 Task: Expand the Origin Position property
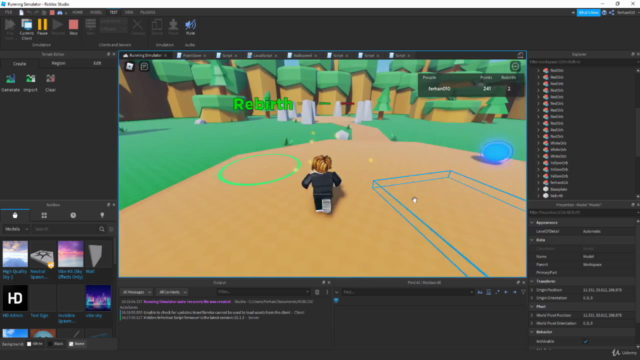tap(532, 290)
